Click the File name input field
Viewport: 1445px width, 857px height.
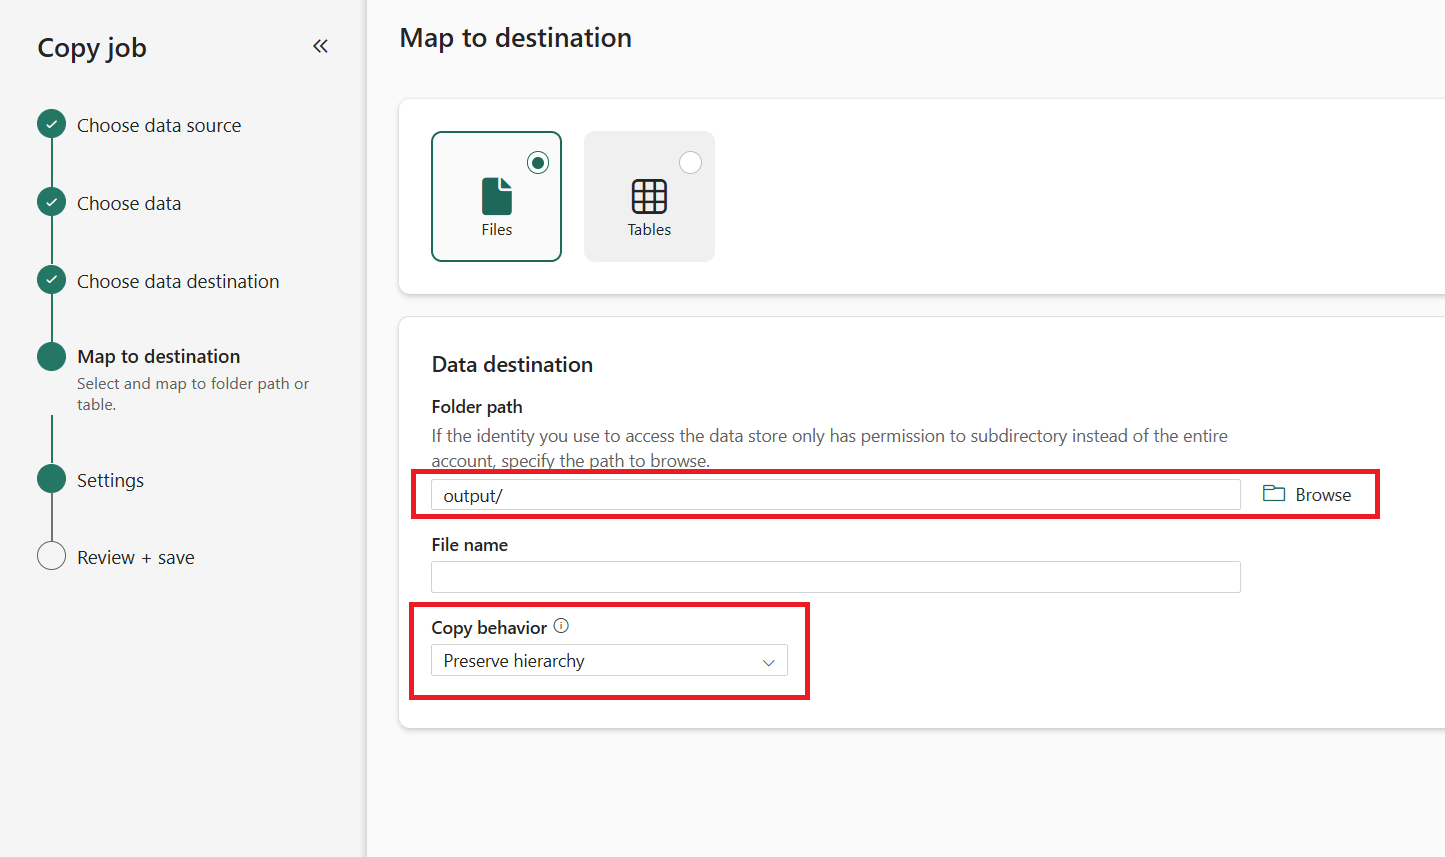click(x=835, y=577)
